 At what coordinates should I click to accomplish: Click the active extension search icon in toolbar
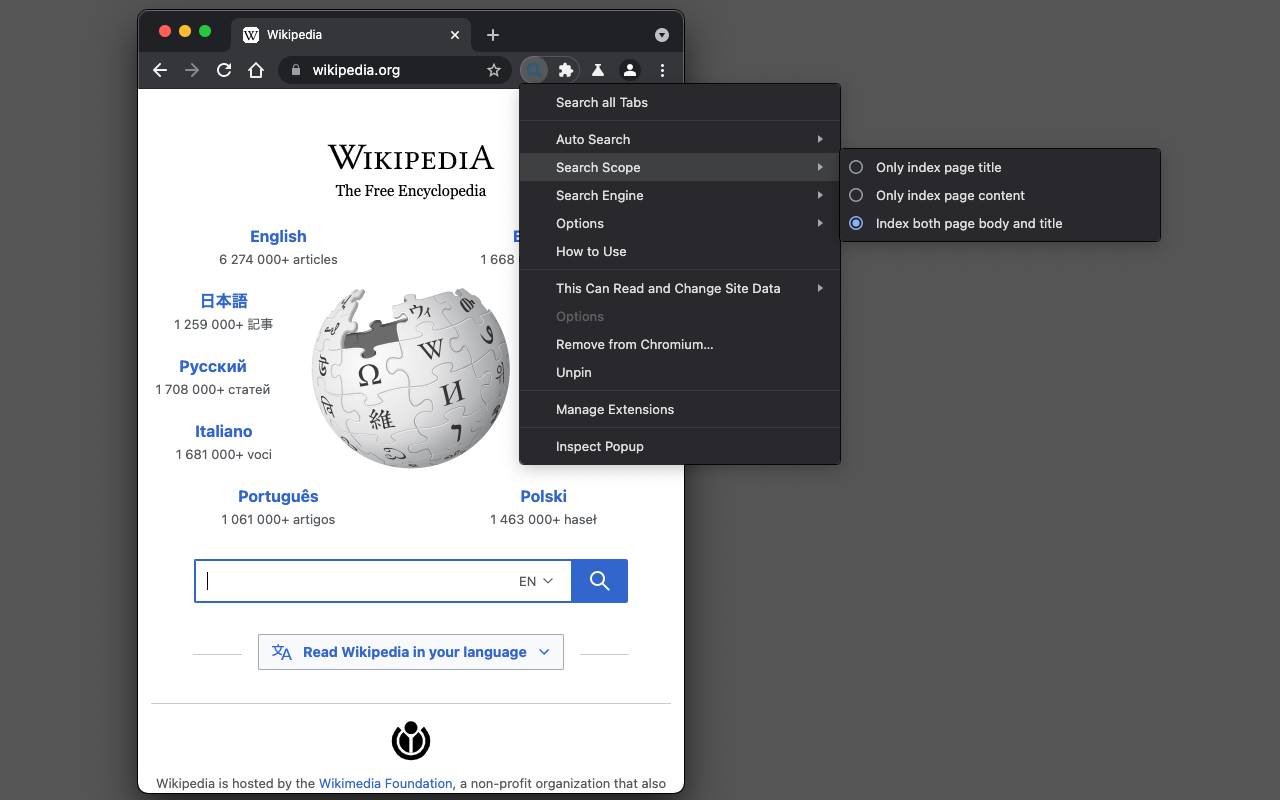[534, 70]
